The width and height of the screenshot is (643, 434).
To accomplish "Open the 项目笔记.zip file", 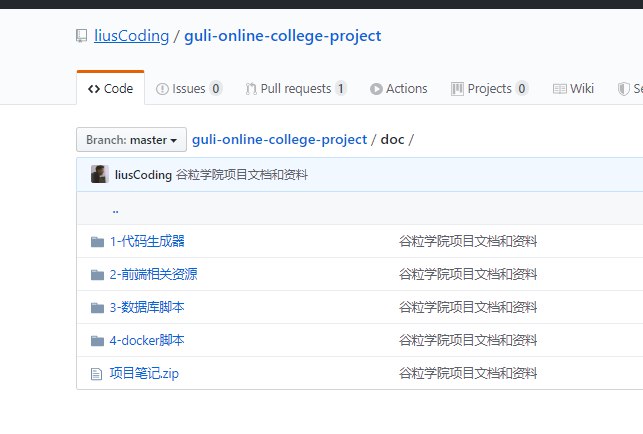I will click(x=144, y=373).
